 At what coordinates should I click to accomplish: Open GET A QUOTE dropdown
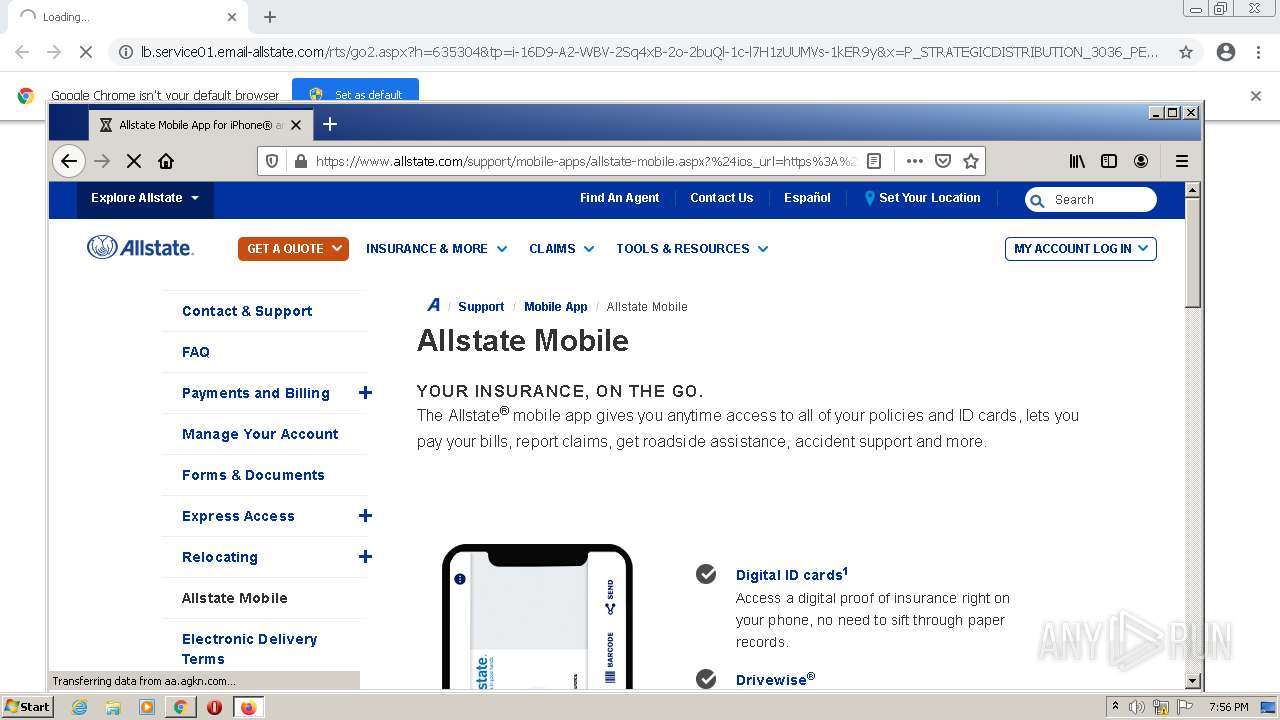pos(293,248)
